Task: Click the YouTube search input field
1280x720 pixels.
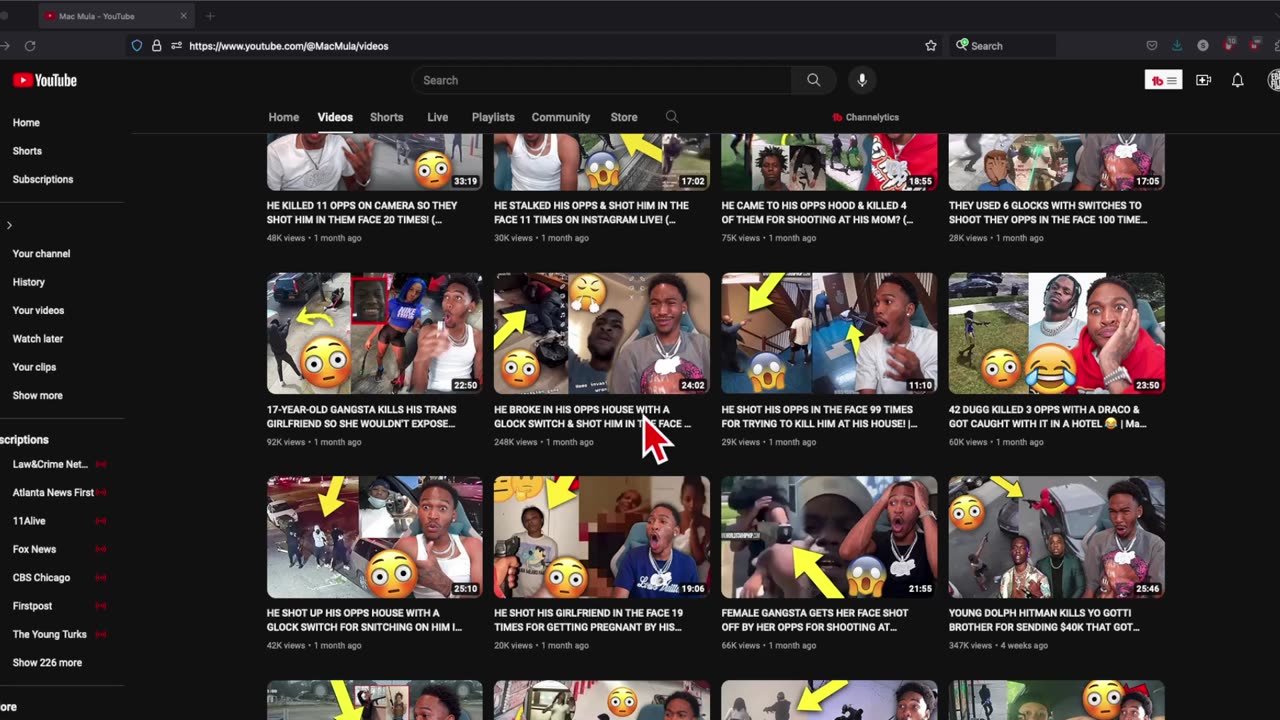Action: (x=601, y=80)
